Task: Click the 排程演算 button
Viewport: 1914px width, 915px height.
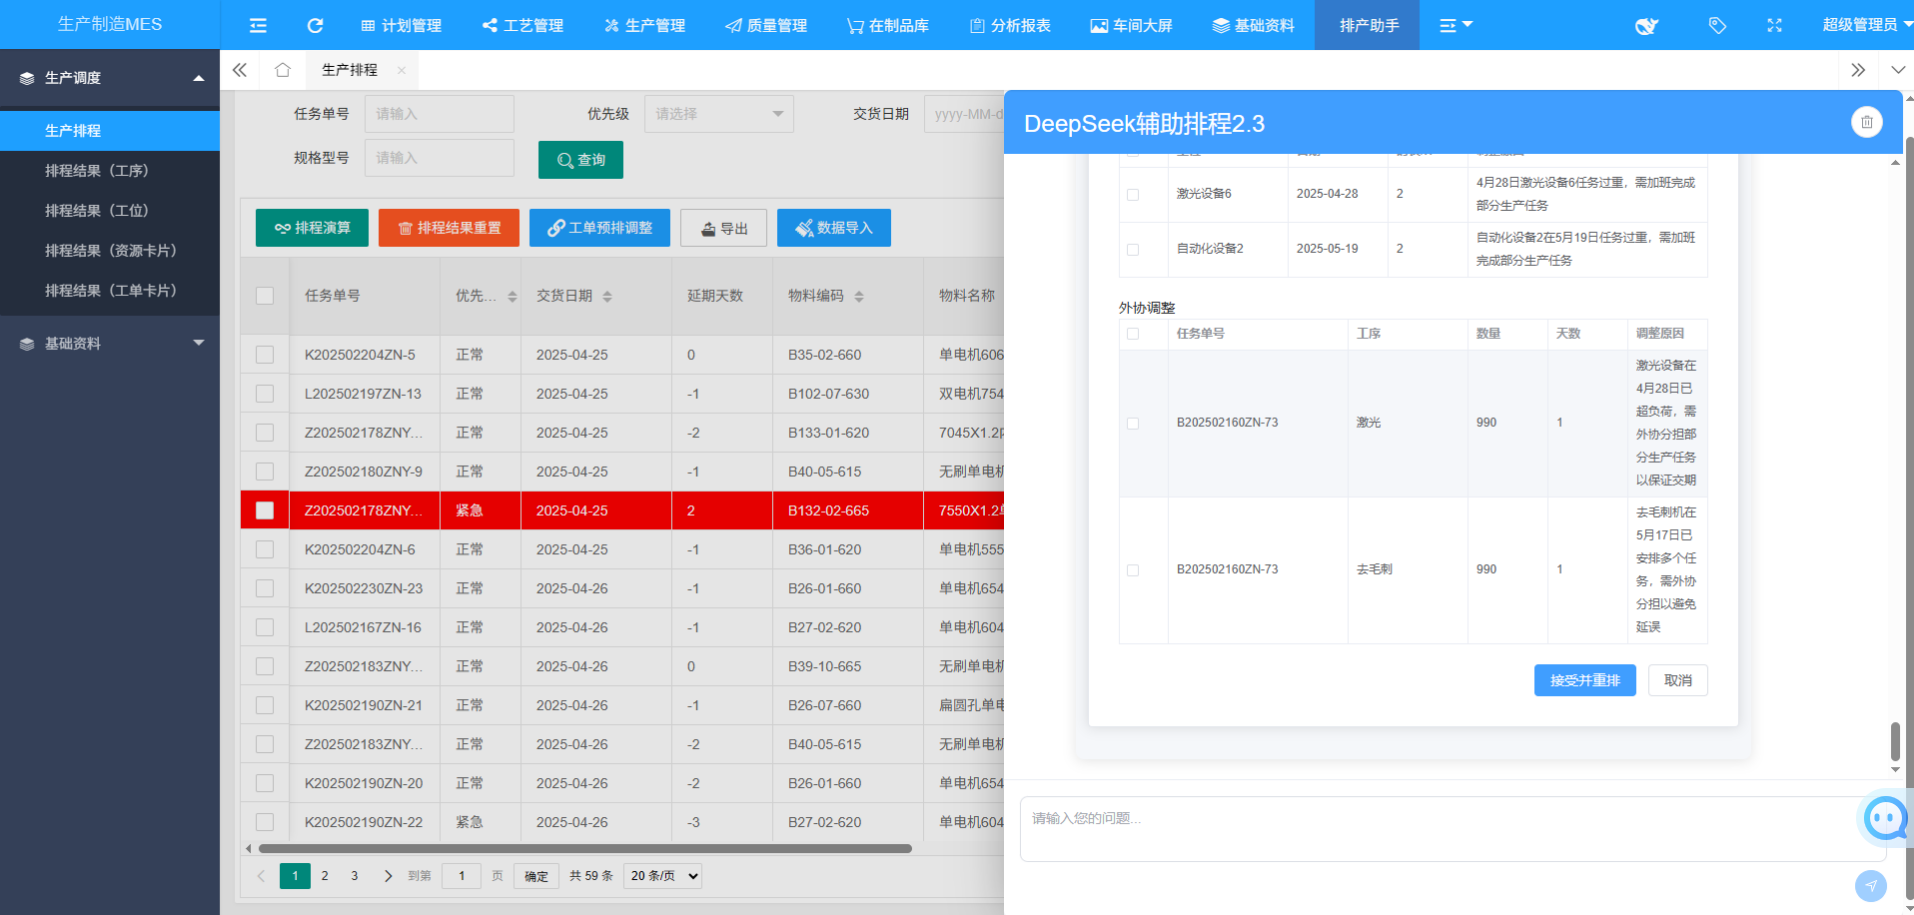Action: coord(312,228)
